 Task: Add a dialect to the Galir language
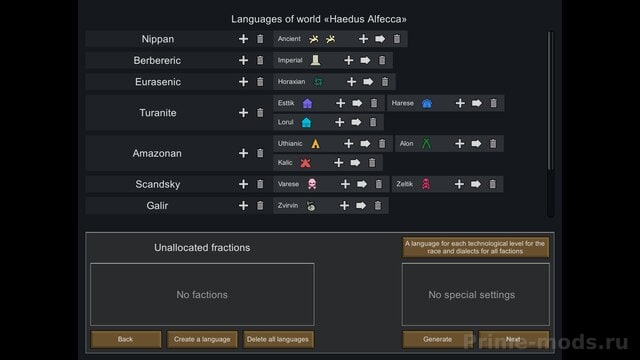[x=243, y=205]
